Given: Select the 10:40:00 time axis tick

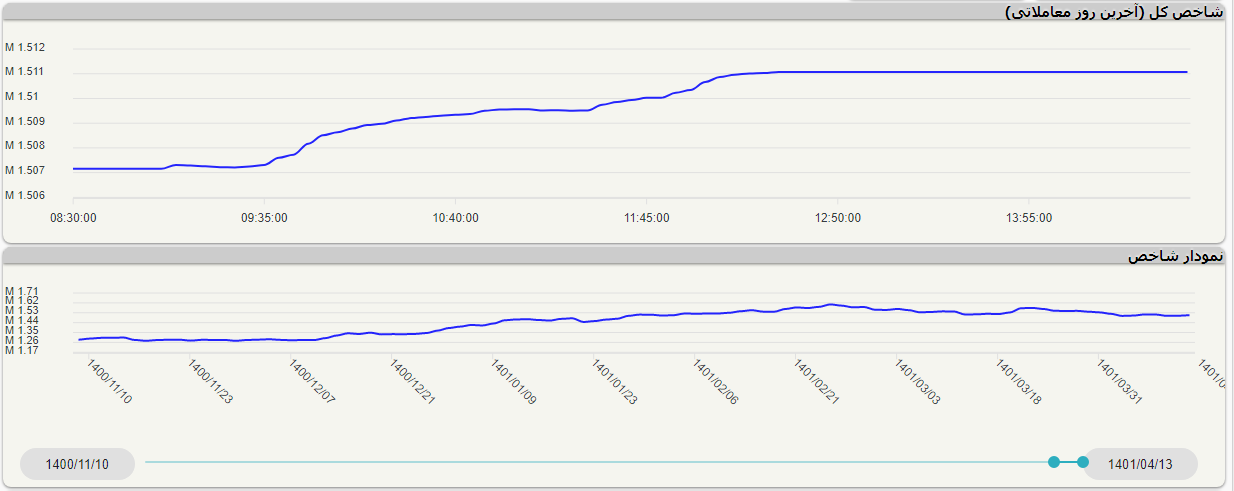Looking at the screenshot, I should pyautogui.click(x=456, y=218).
